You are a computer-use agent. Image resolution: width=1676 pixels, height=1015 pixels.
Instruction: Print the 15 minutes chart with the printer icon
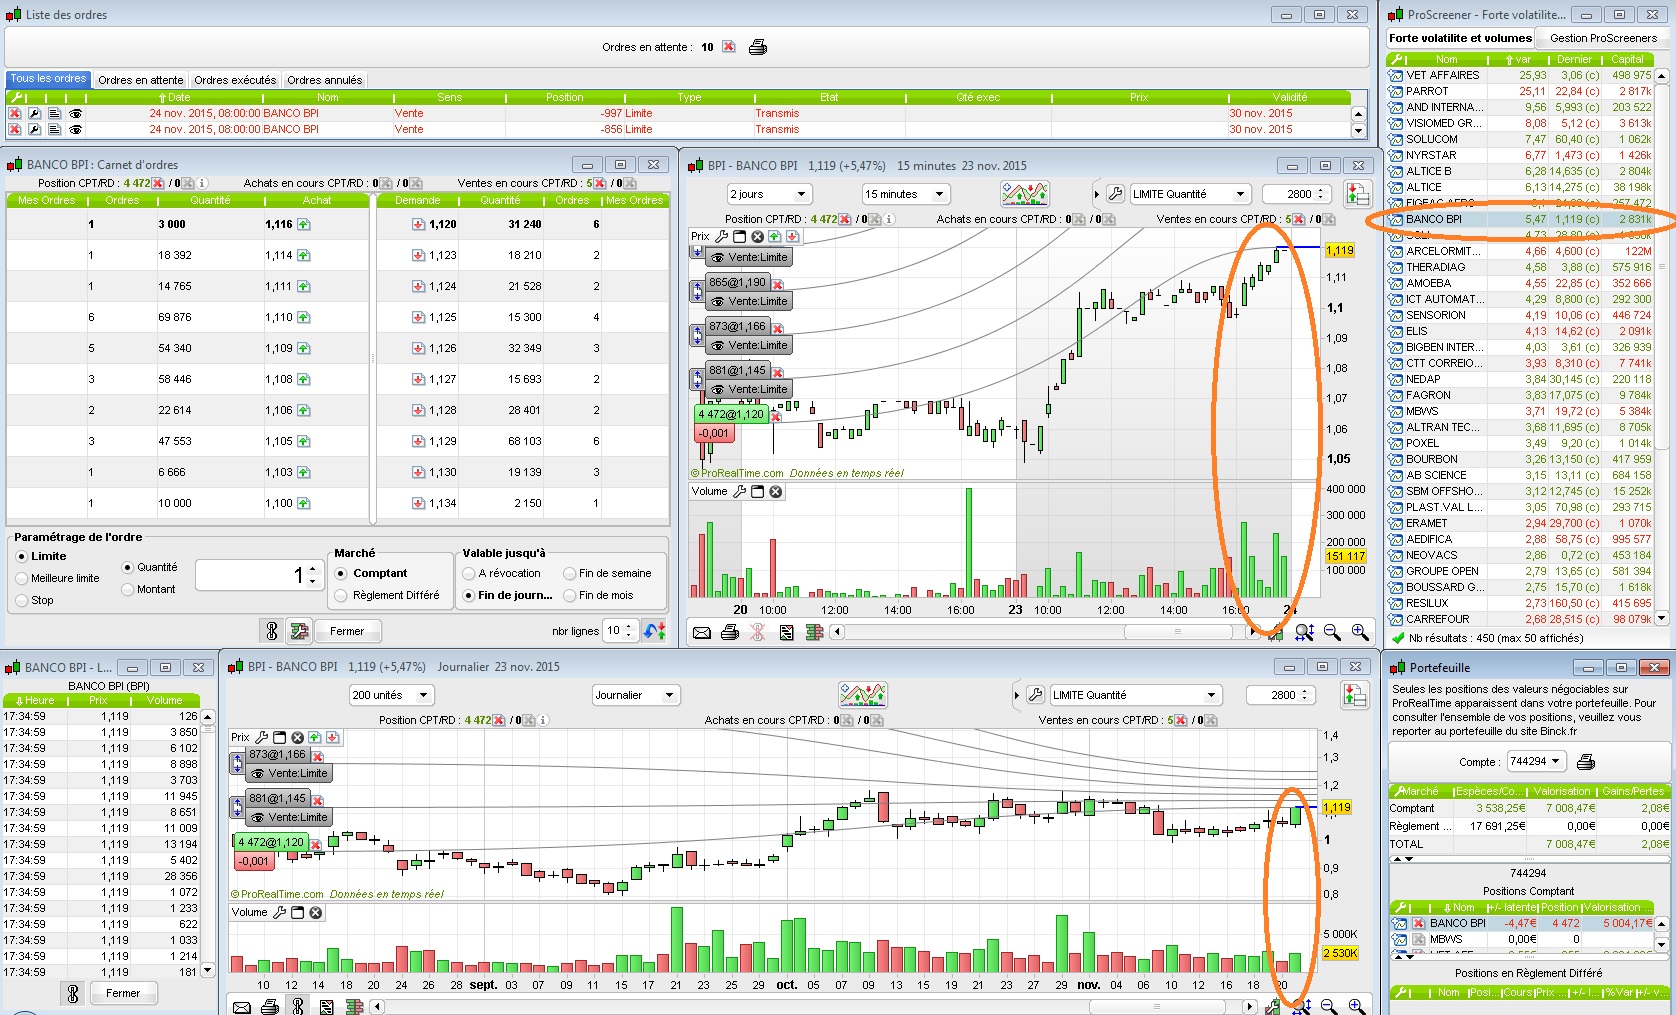(x=730, y=632)
